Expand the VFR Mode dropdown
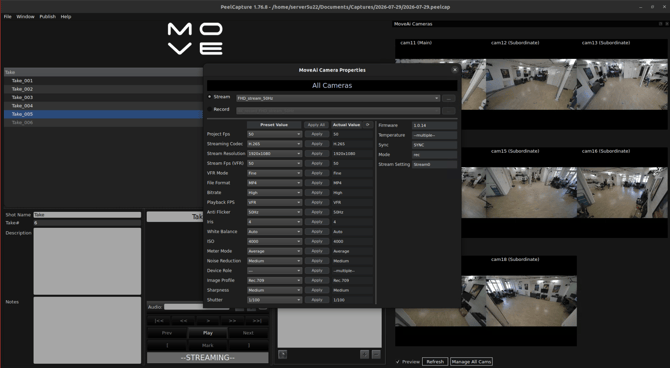 click(x=274, y=173)
